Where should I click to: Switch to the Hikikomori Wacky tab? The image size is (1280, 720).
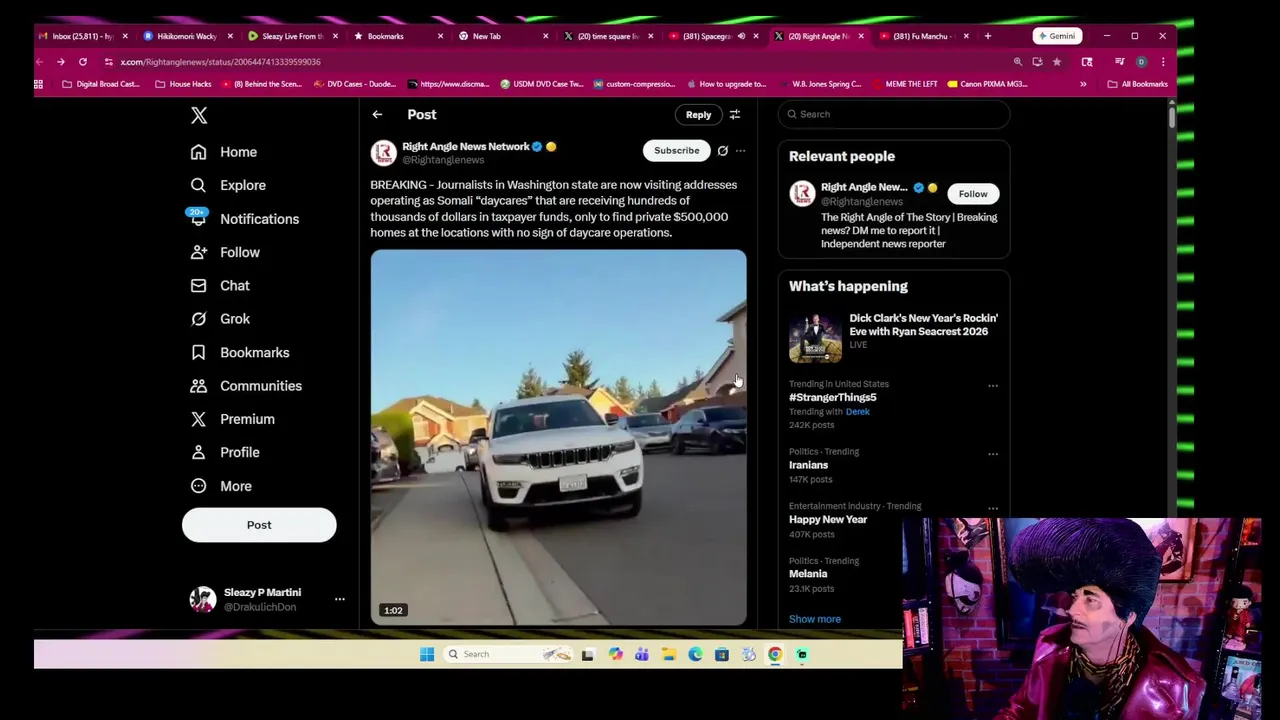click(185, 36)
